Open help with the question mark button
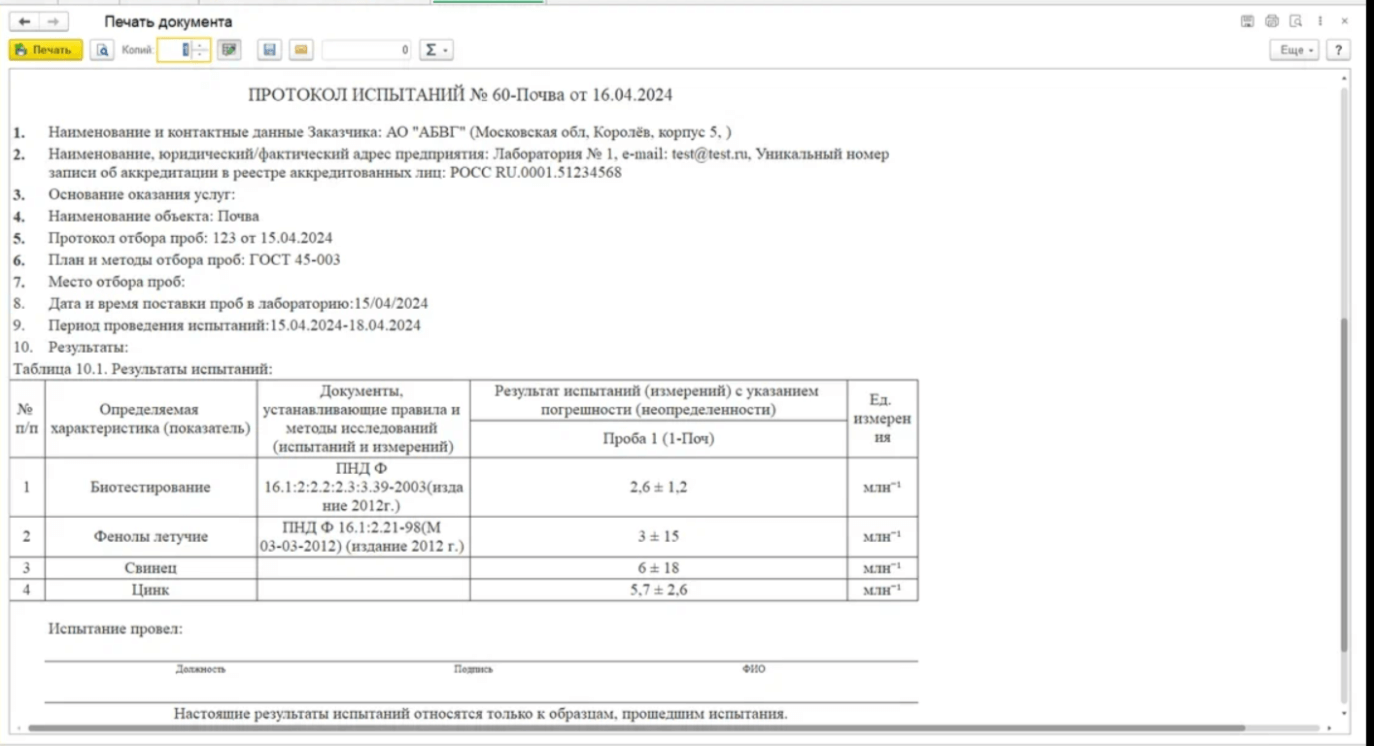Screen dimensions: 1374x746 (1338, 50)
